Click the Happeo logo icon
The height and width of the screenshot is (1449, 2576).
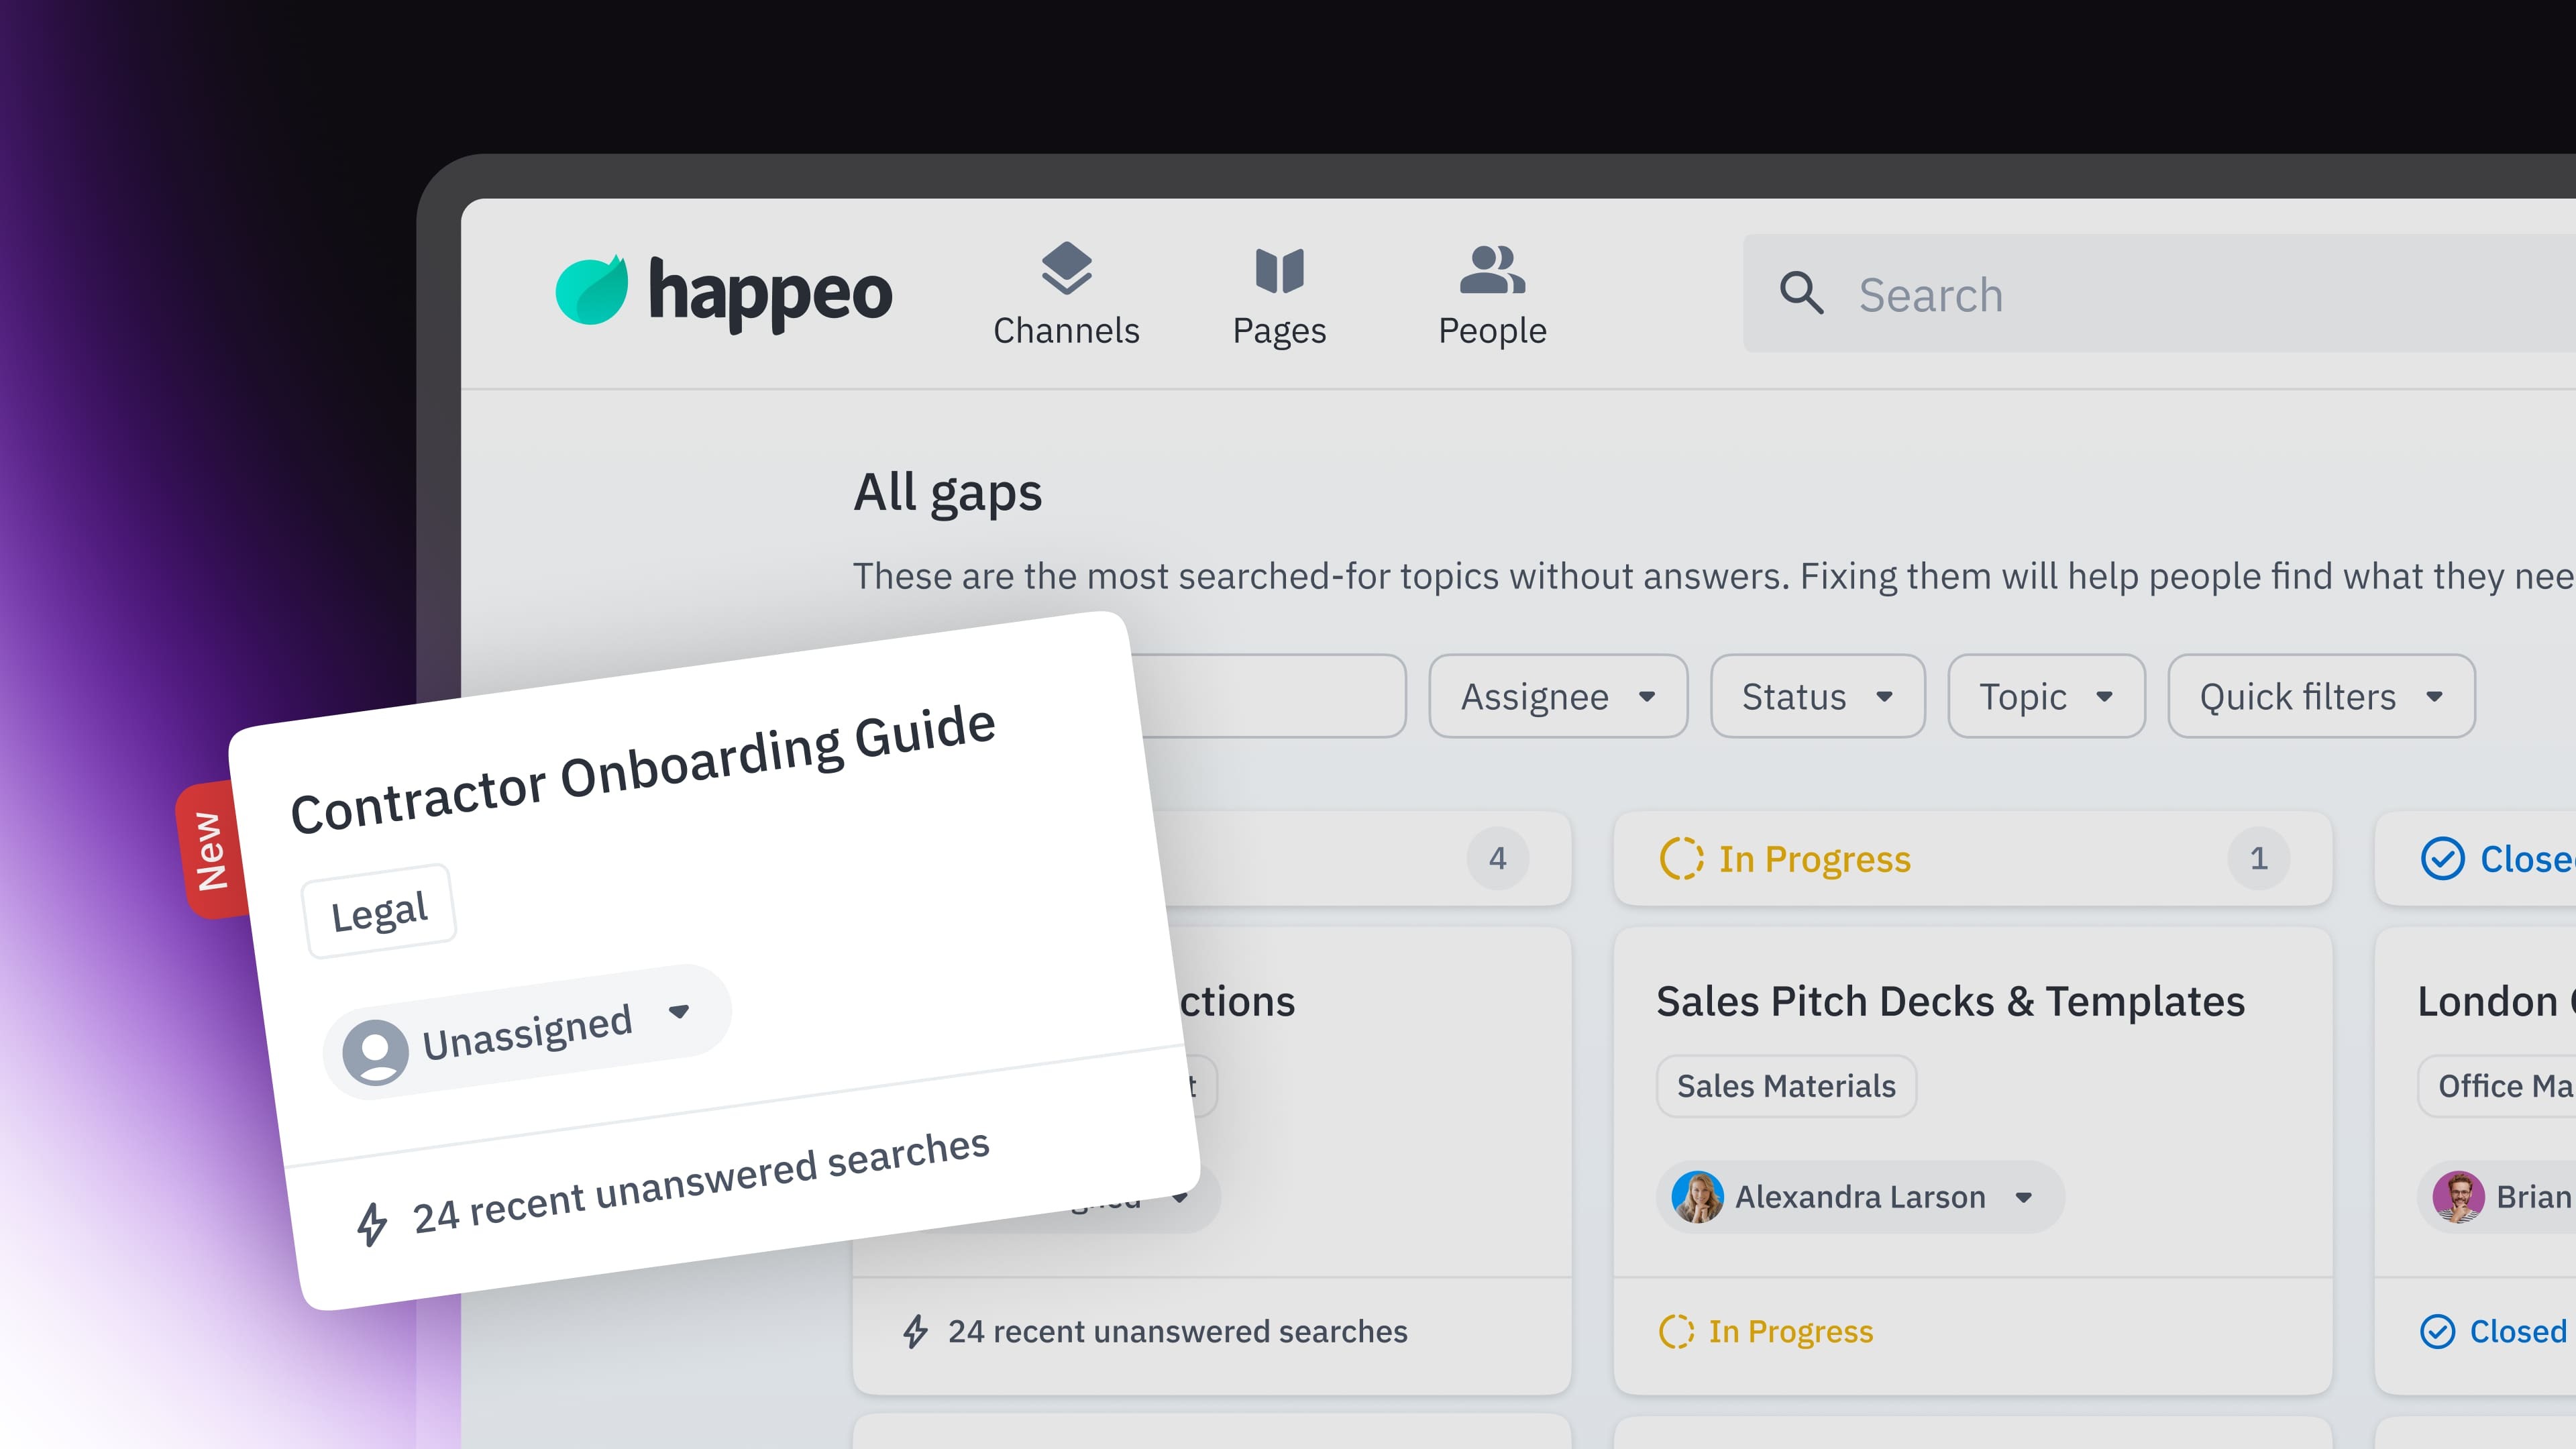[592, 291]
